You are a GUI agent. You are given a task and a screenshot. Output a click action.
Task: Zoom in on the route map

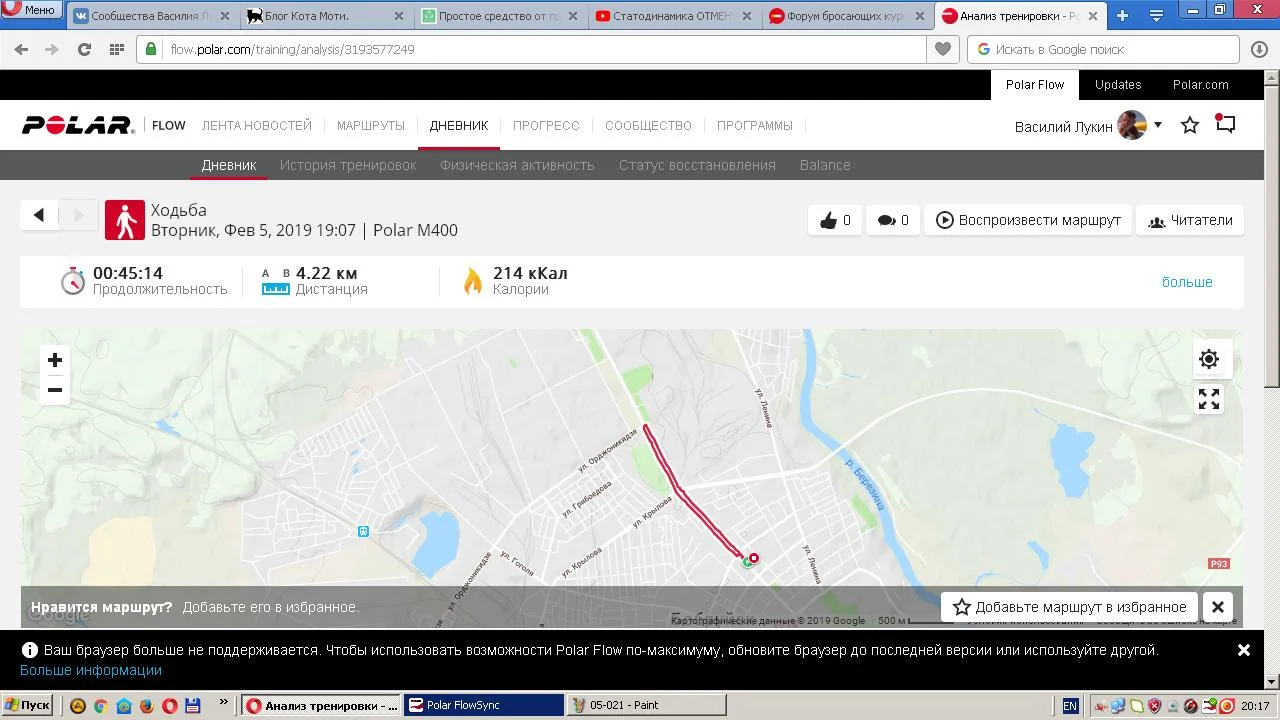click(55, 360)
